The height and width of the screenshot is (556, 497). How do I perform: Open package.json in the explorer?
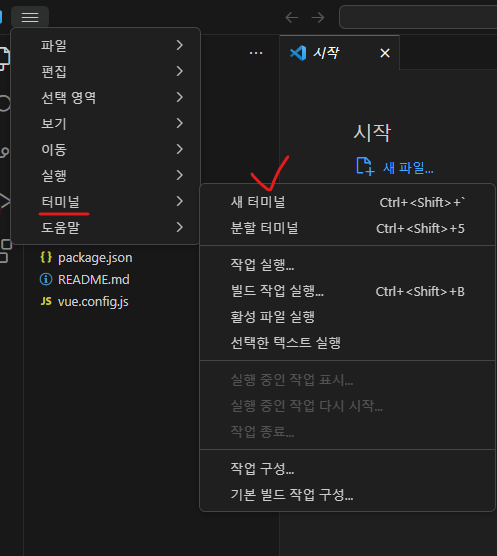[x=95, y=257]
